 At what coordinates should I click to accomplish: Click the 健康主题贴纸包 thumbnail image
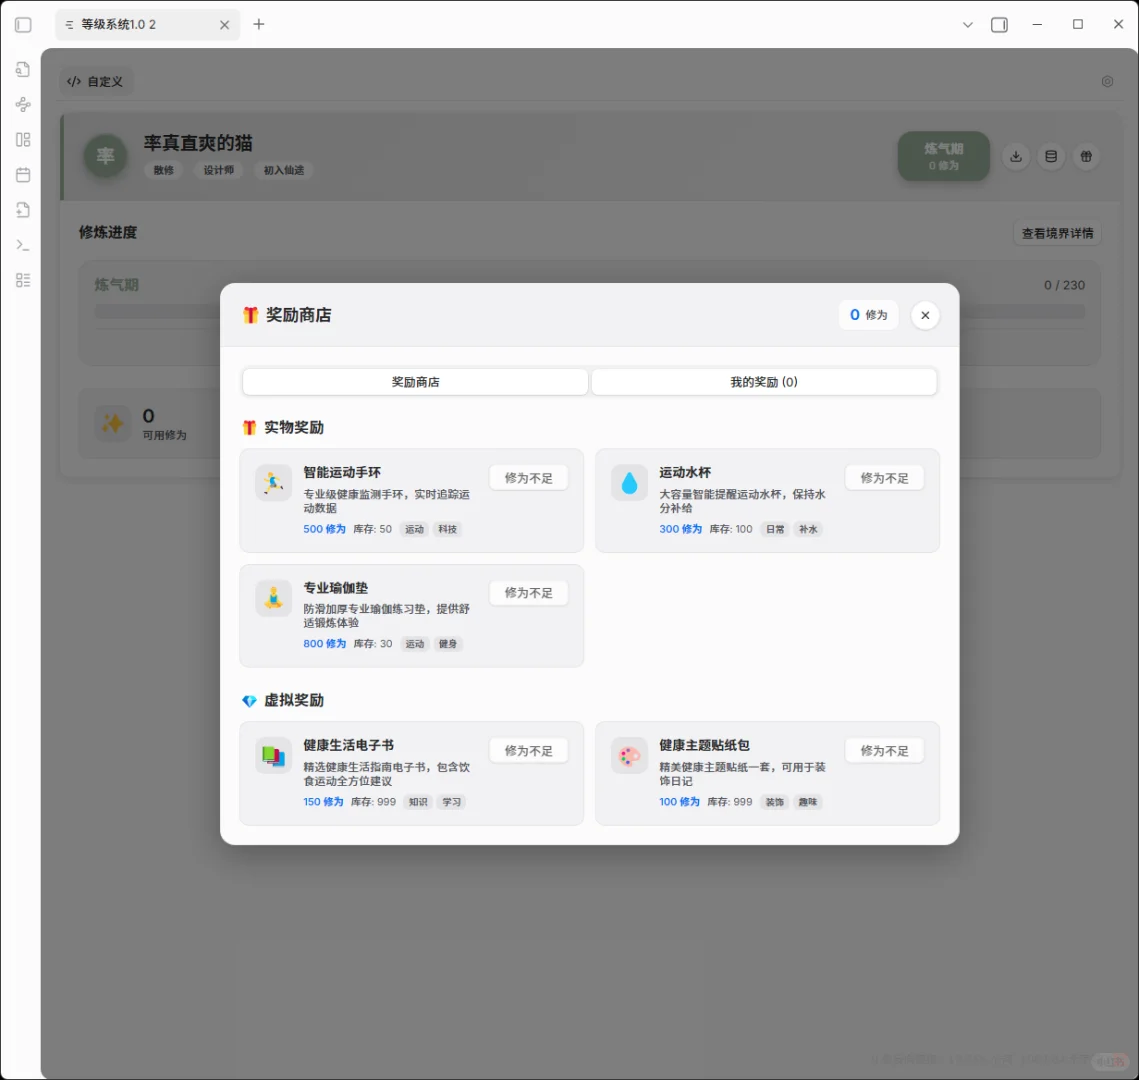click(629, 757)
